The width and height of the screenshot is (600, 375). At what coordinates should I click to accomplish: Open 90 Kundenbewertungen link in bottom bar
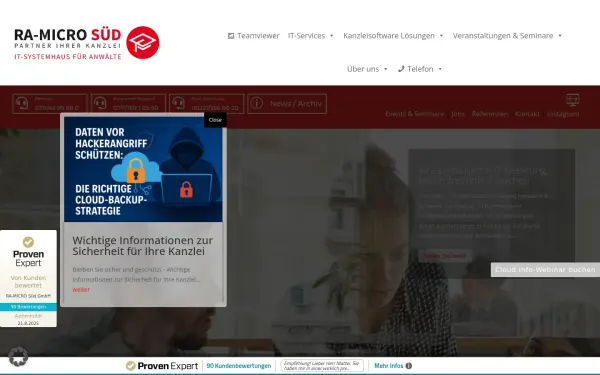[x=239, y=366]
